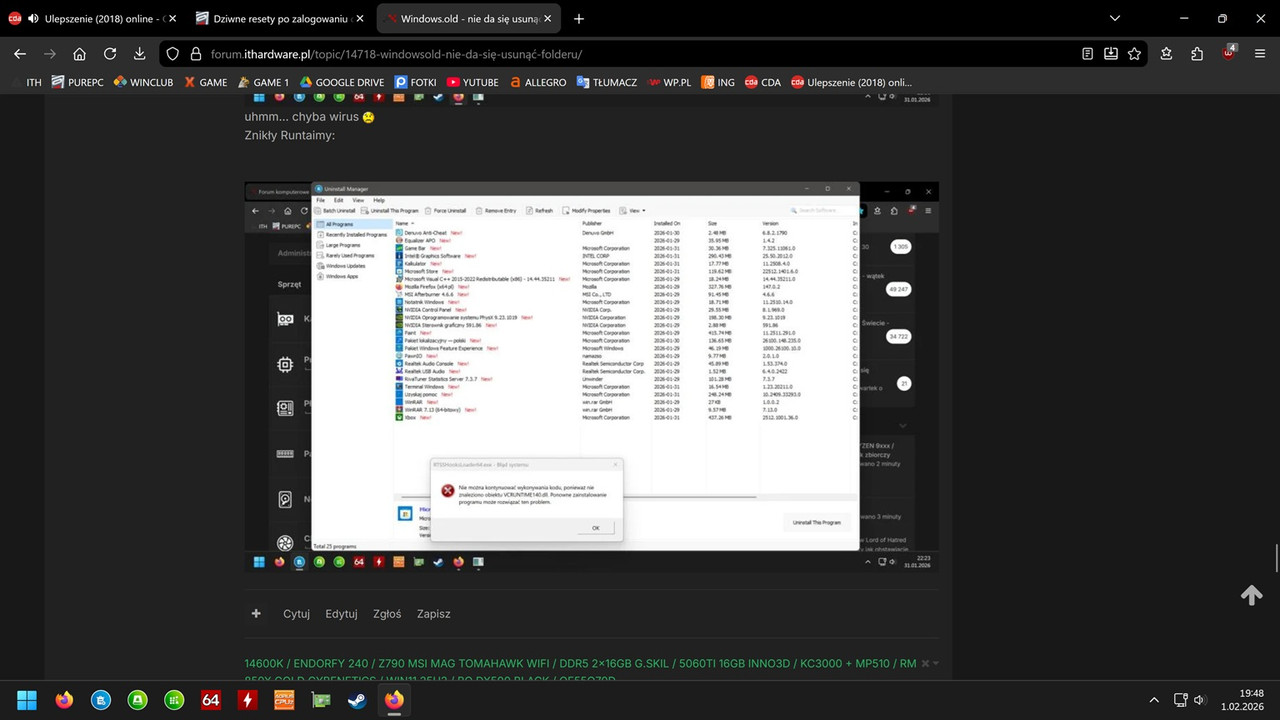This screenshot has height=720, width=1280.
Task: Open the PUREPC bookmark
Action: (78, 82)
